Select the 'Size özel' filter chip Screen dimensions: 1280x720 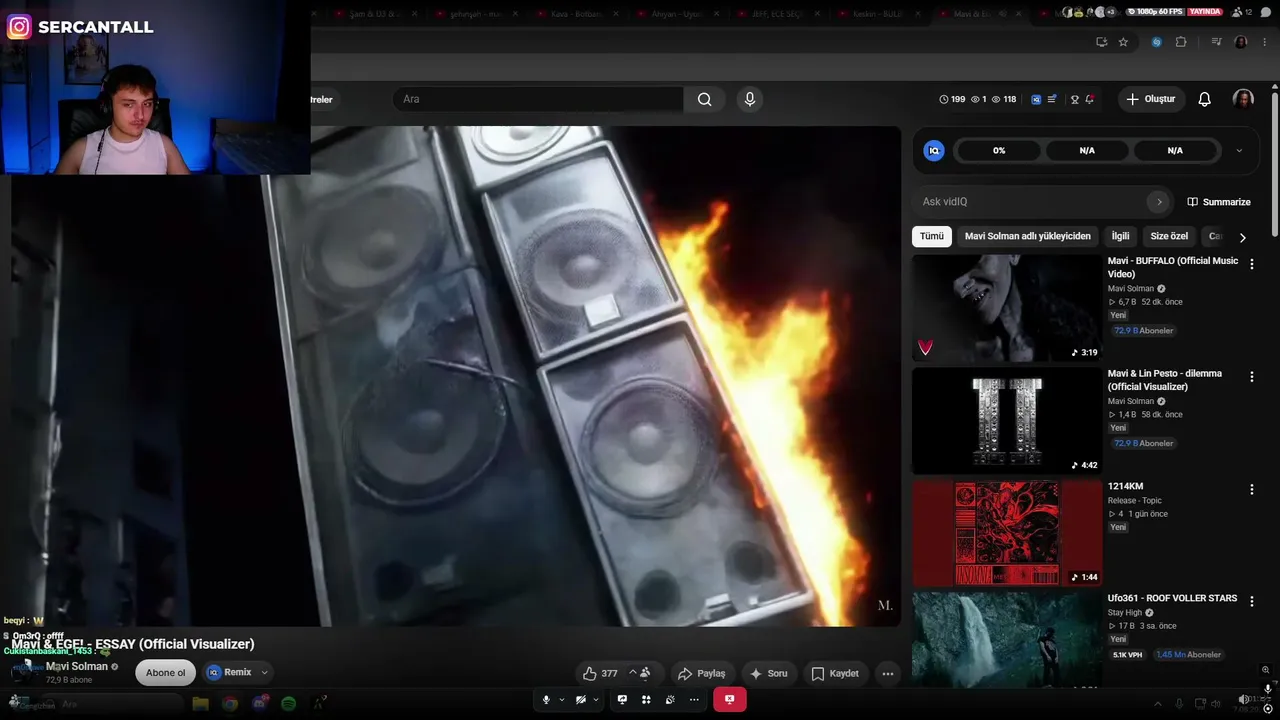(1169, 236)
